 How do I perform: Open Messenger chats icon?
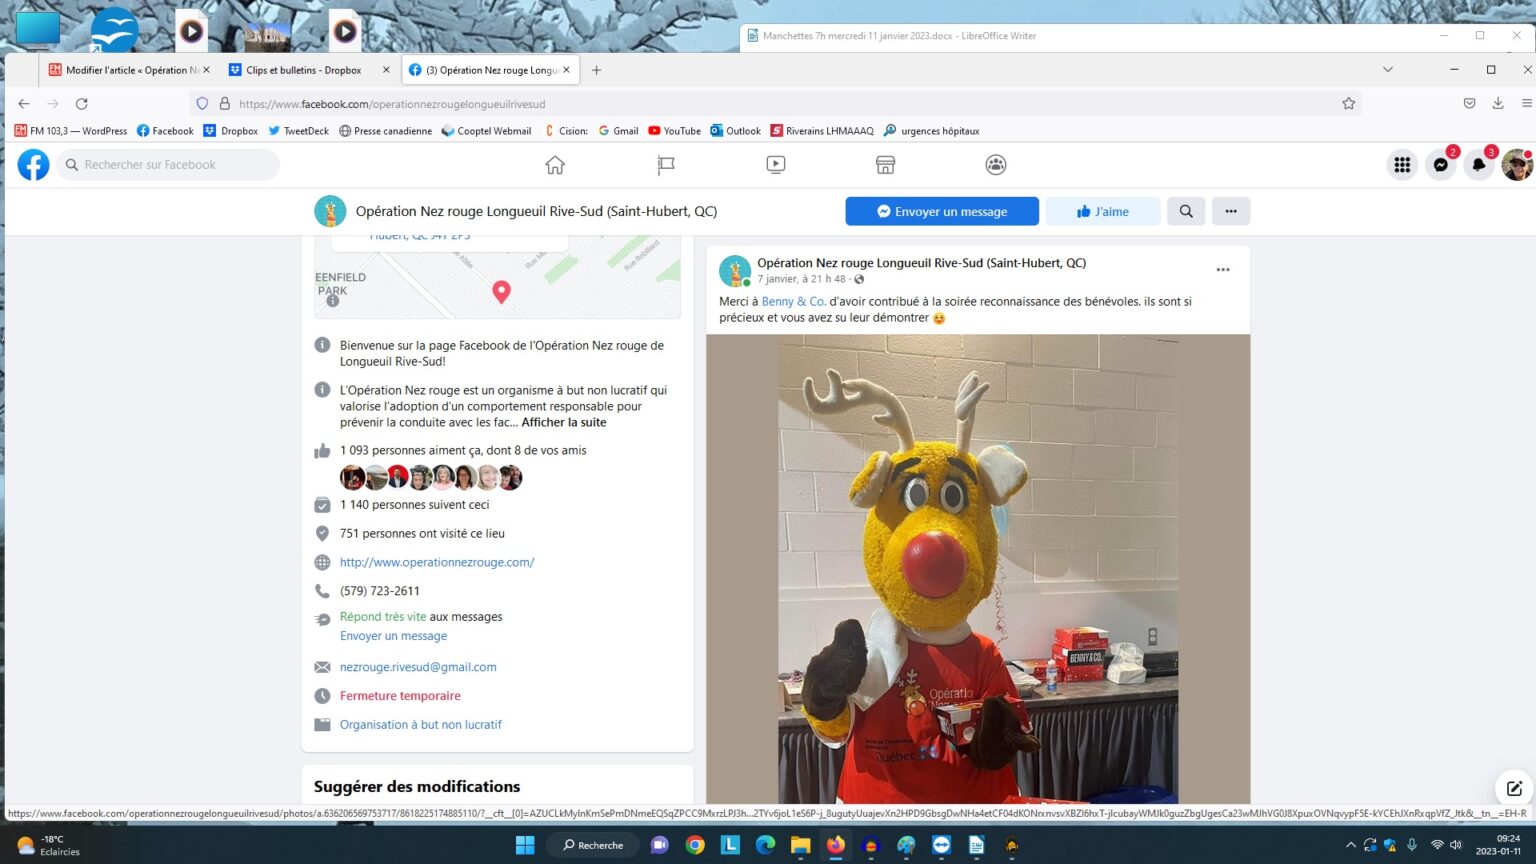click(1440, 165)
